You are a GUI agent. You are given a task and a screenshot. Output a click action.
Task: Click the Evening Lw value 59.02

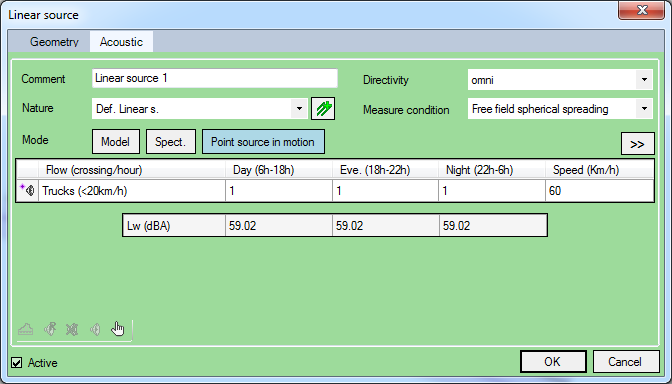385,225
